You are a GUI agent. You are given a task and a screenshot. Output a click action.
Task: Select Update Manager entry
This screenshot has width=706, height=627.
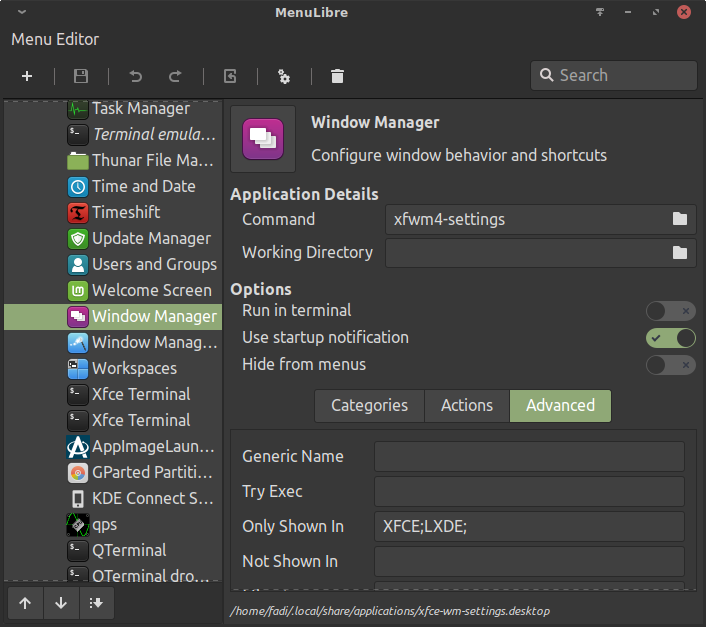point(113,239)
